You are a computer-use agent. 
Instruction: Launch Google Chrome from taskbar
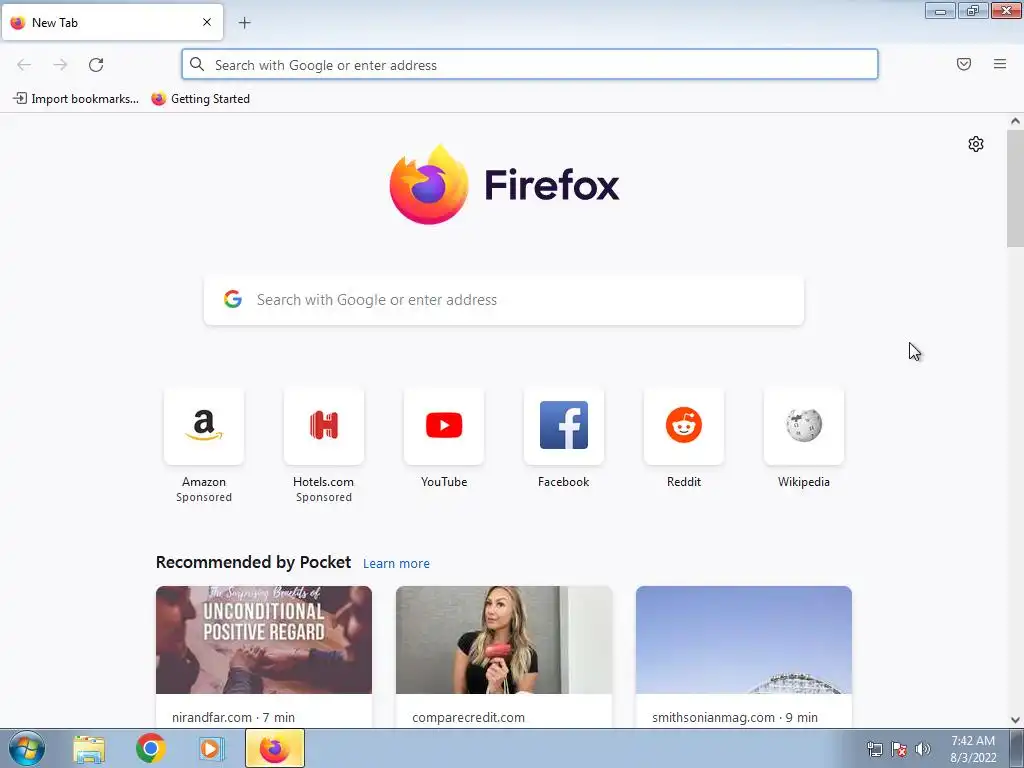150,748
